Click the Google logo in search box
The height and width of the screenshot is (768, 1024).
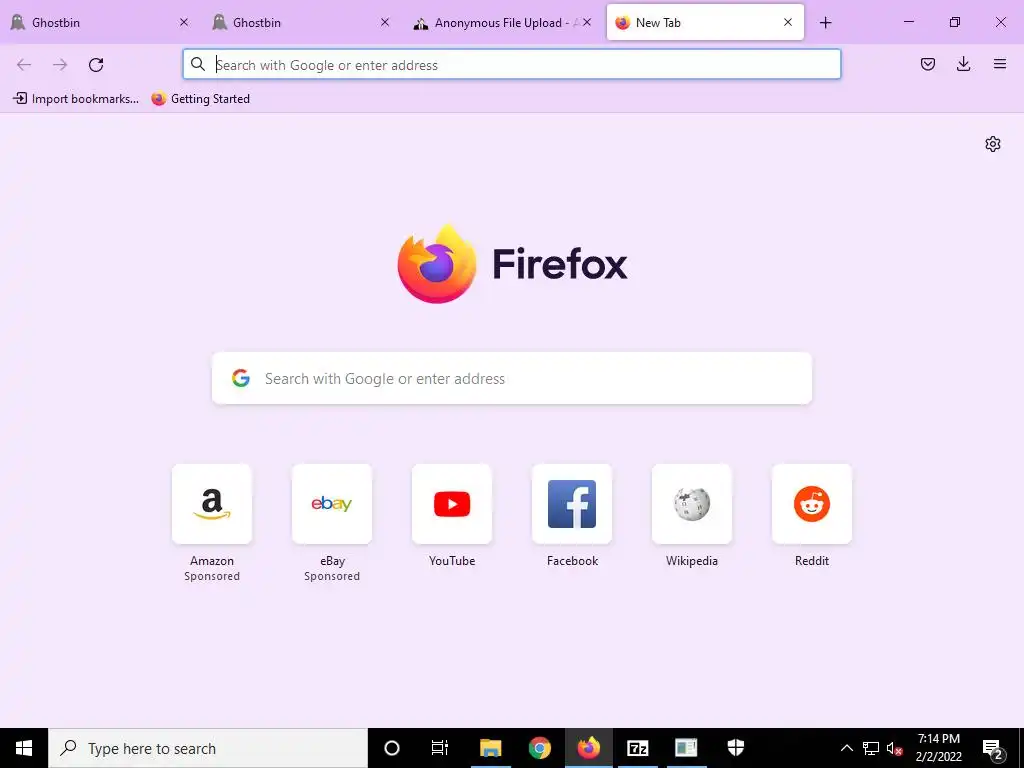pos(241,378)
